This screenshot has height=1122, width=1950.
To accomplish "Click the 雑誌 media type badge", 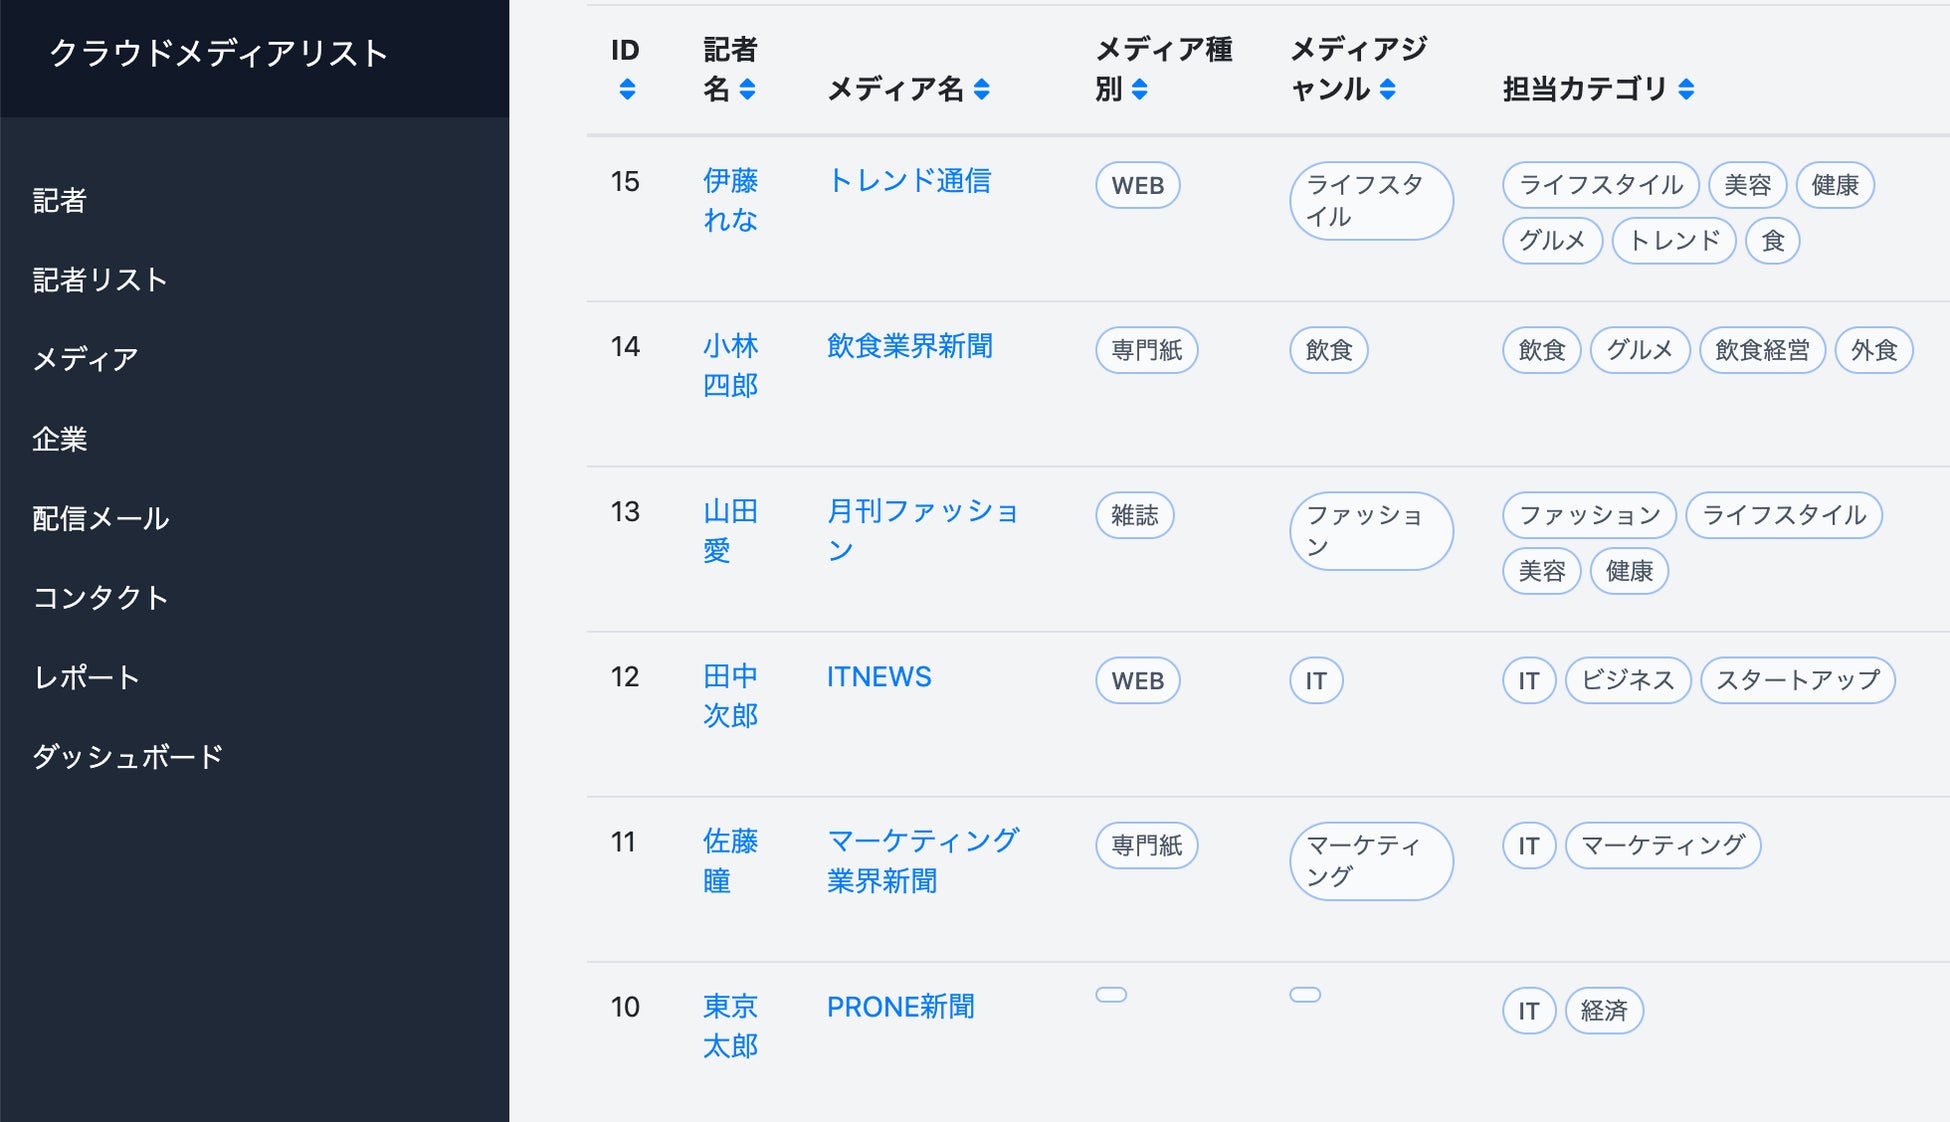I will point(1134,516).
